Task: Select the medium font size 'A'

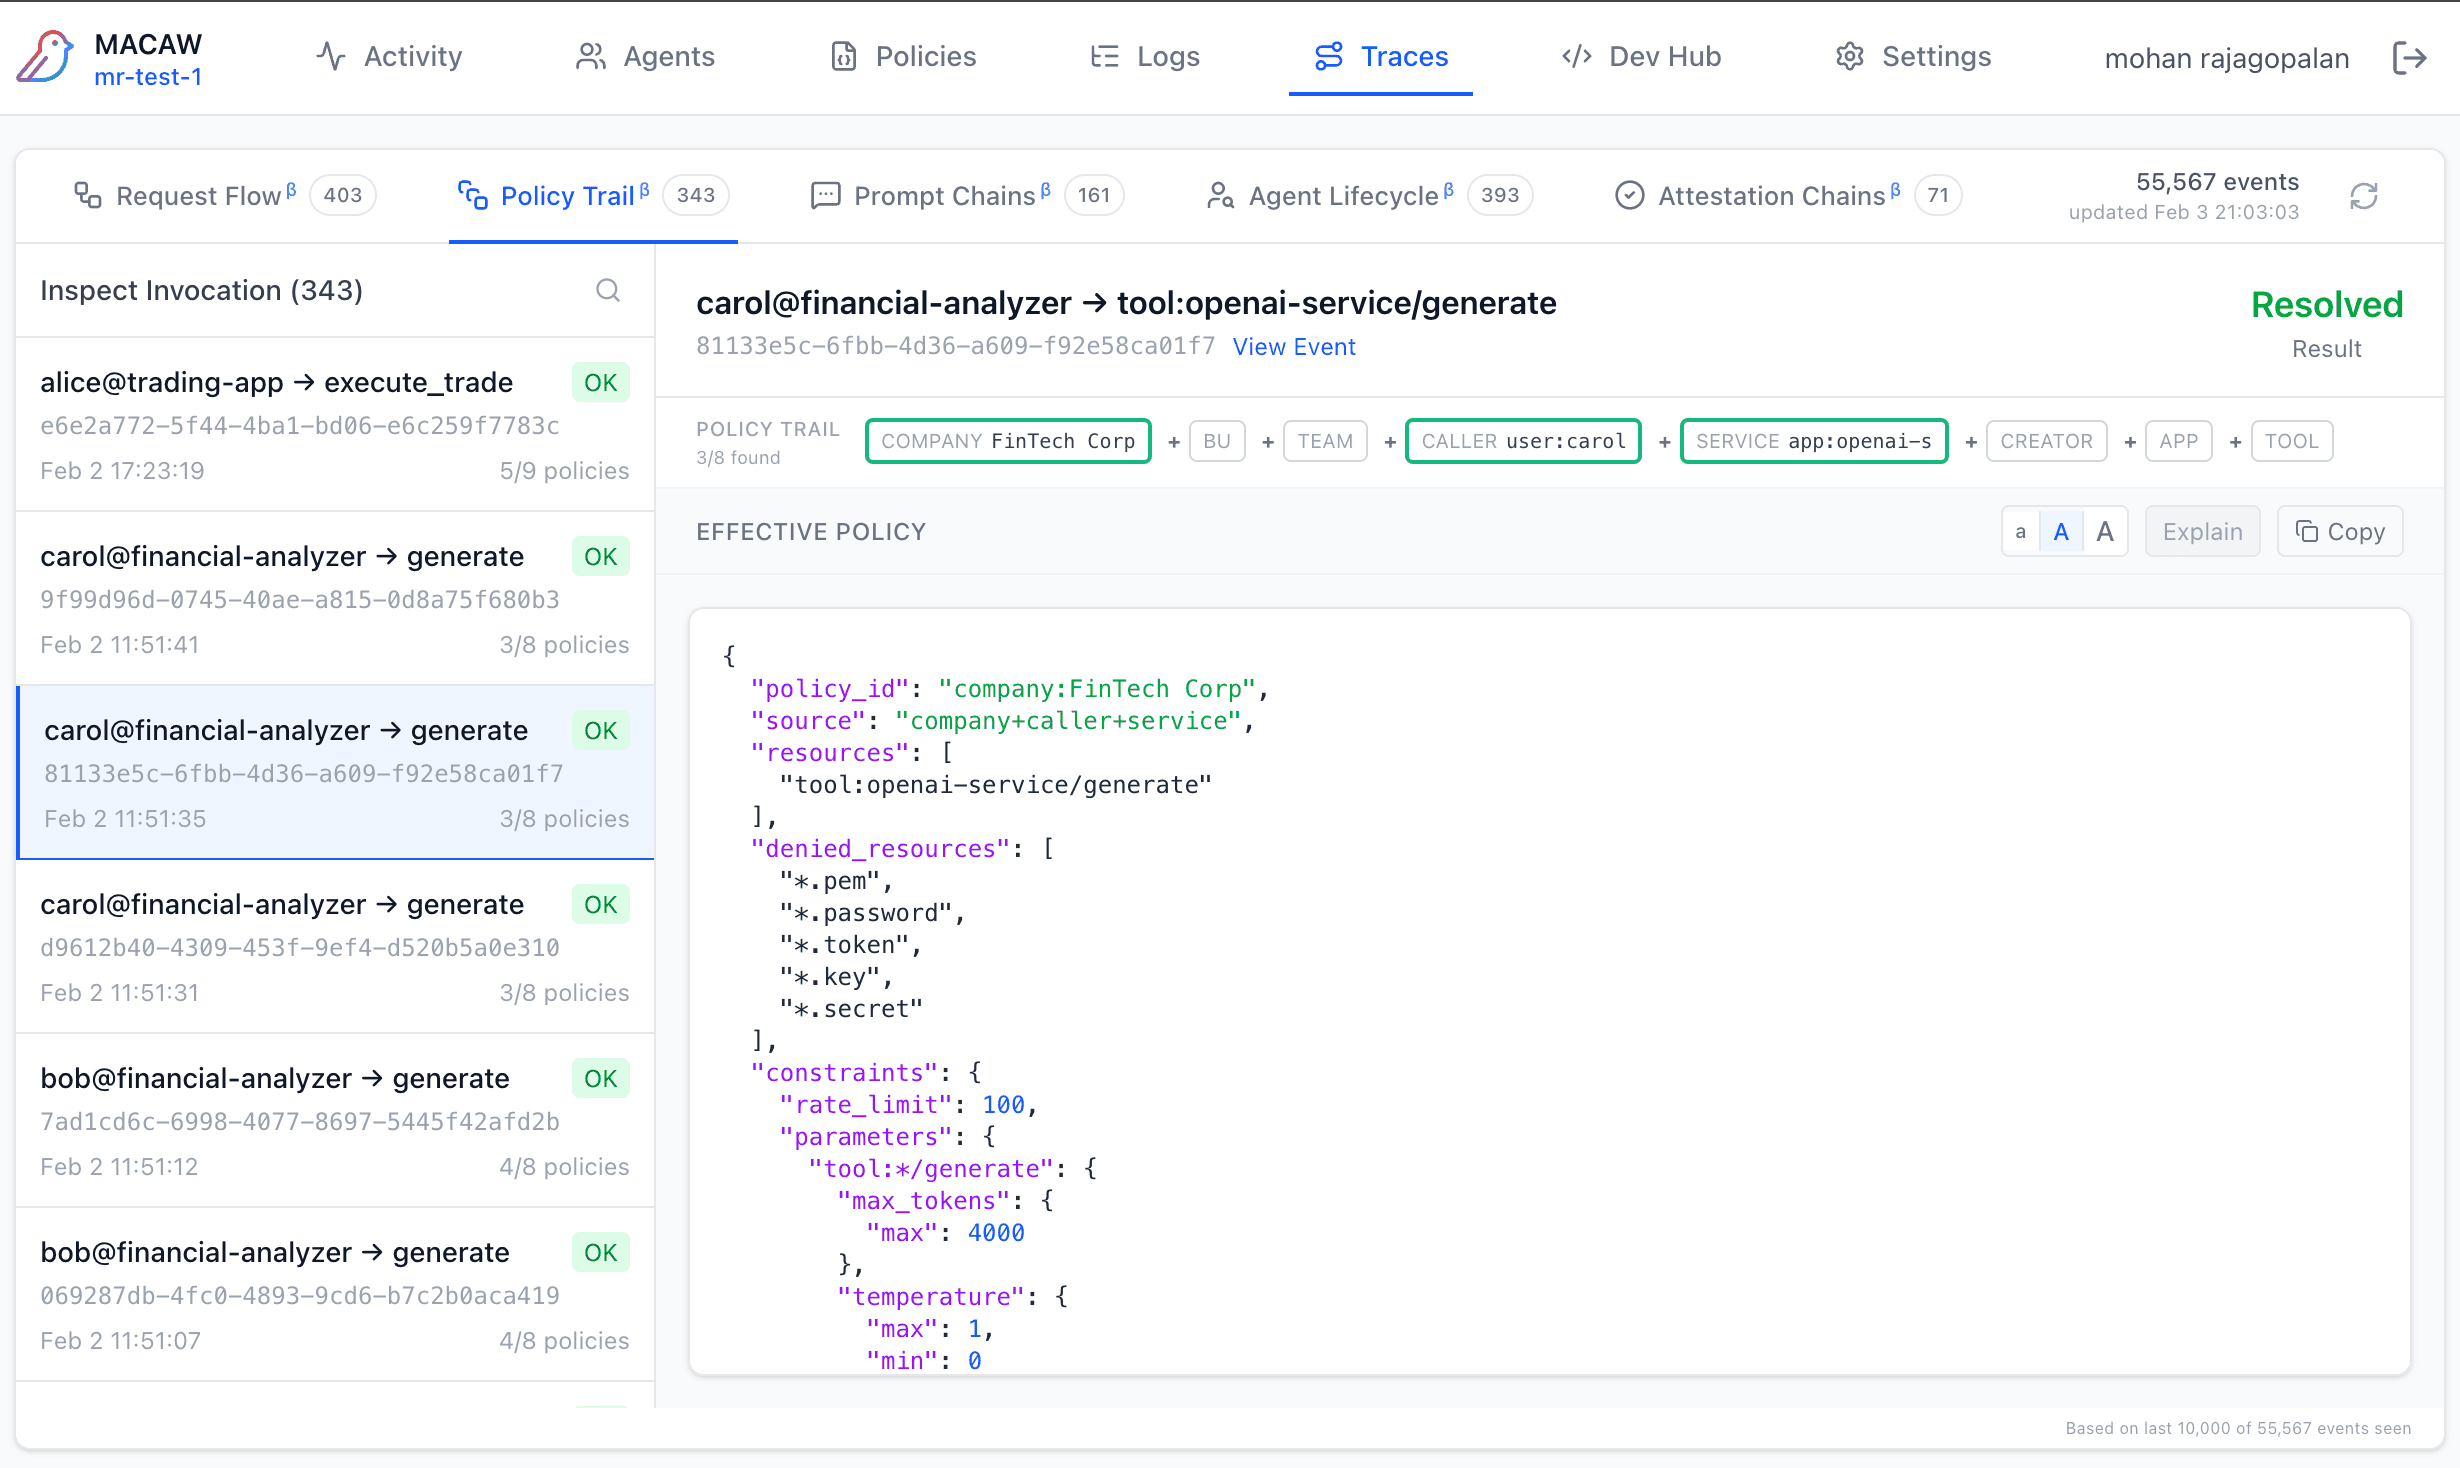Action: click(2061, 532)
